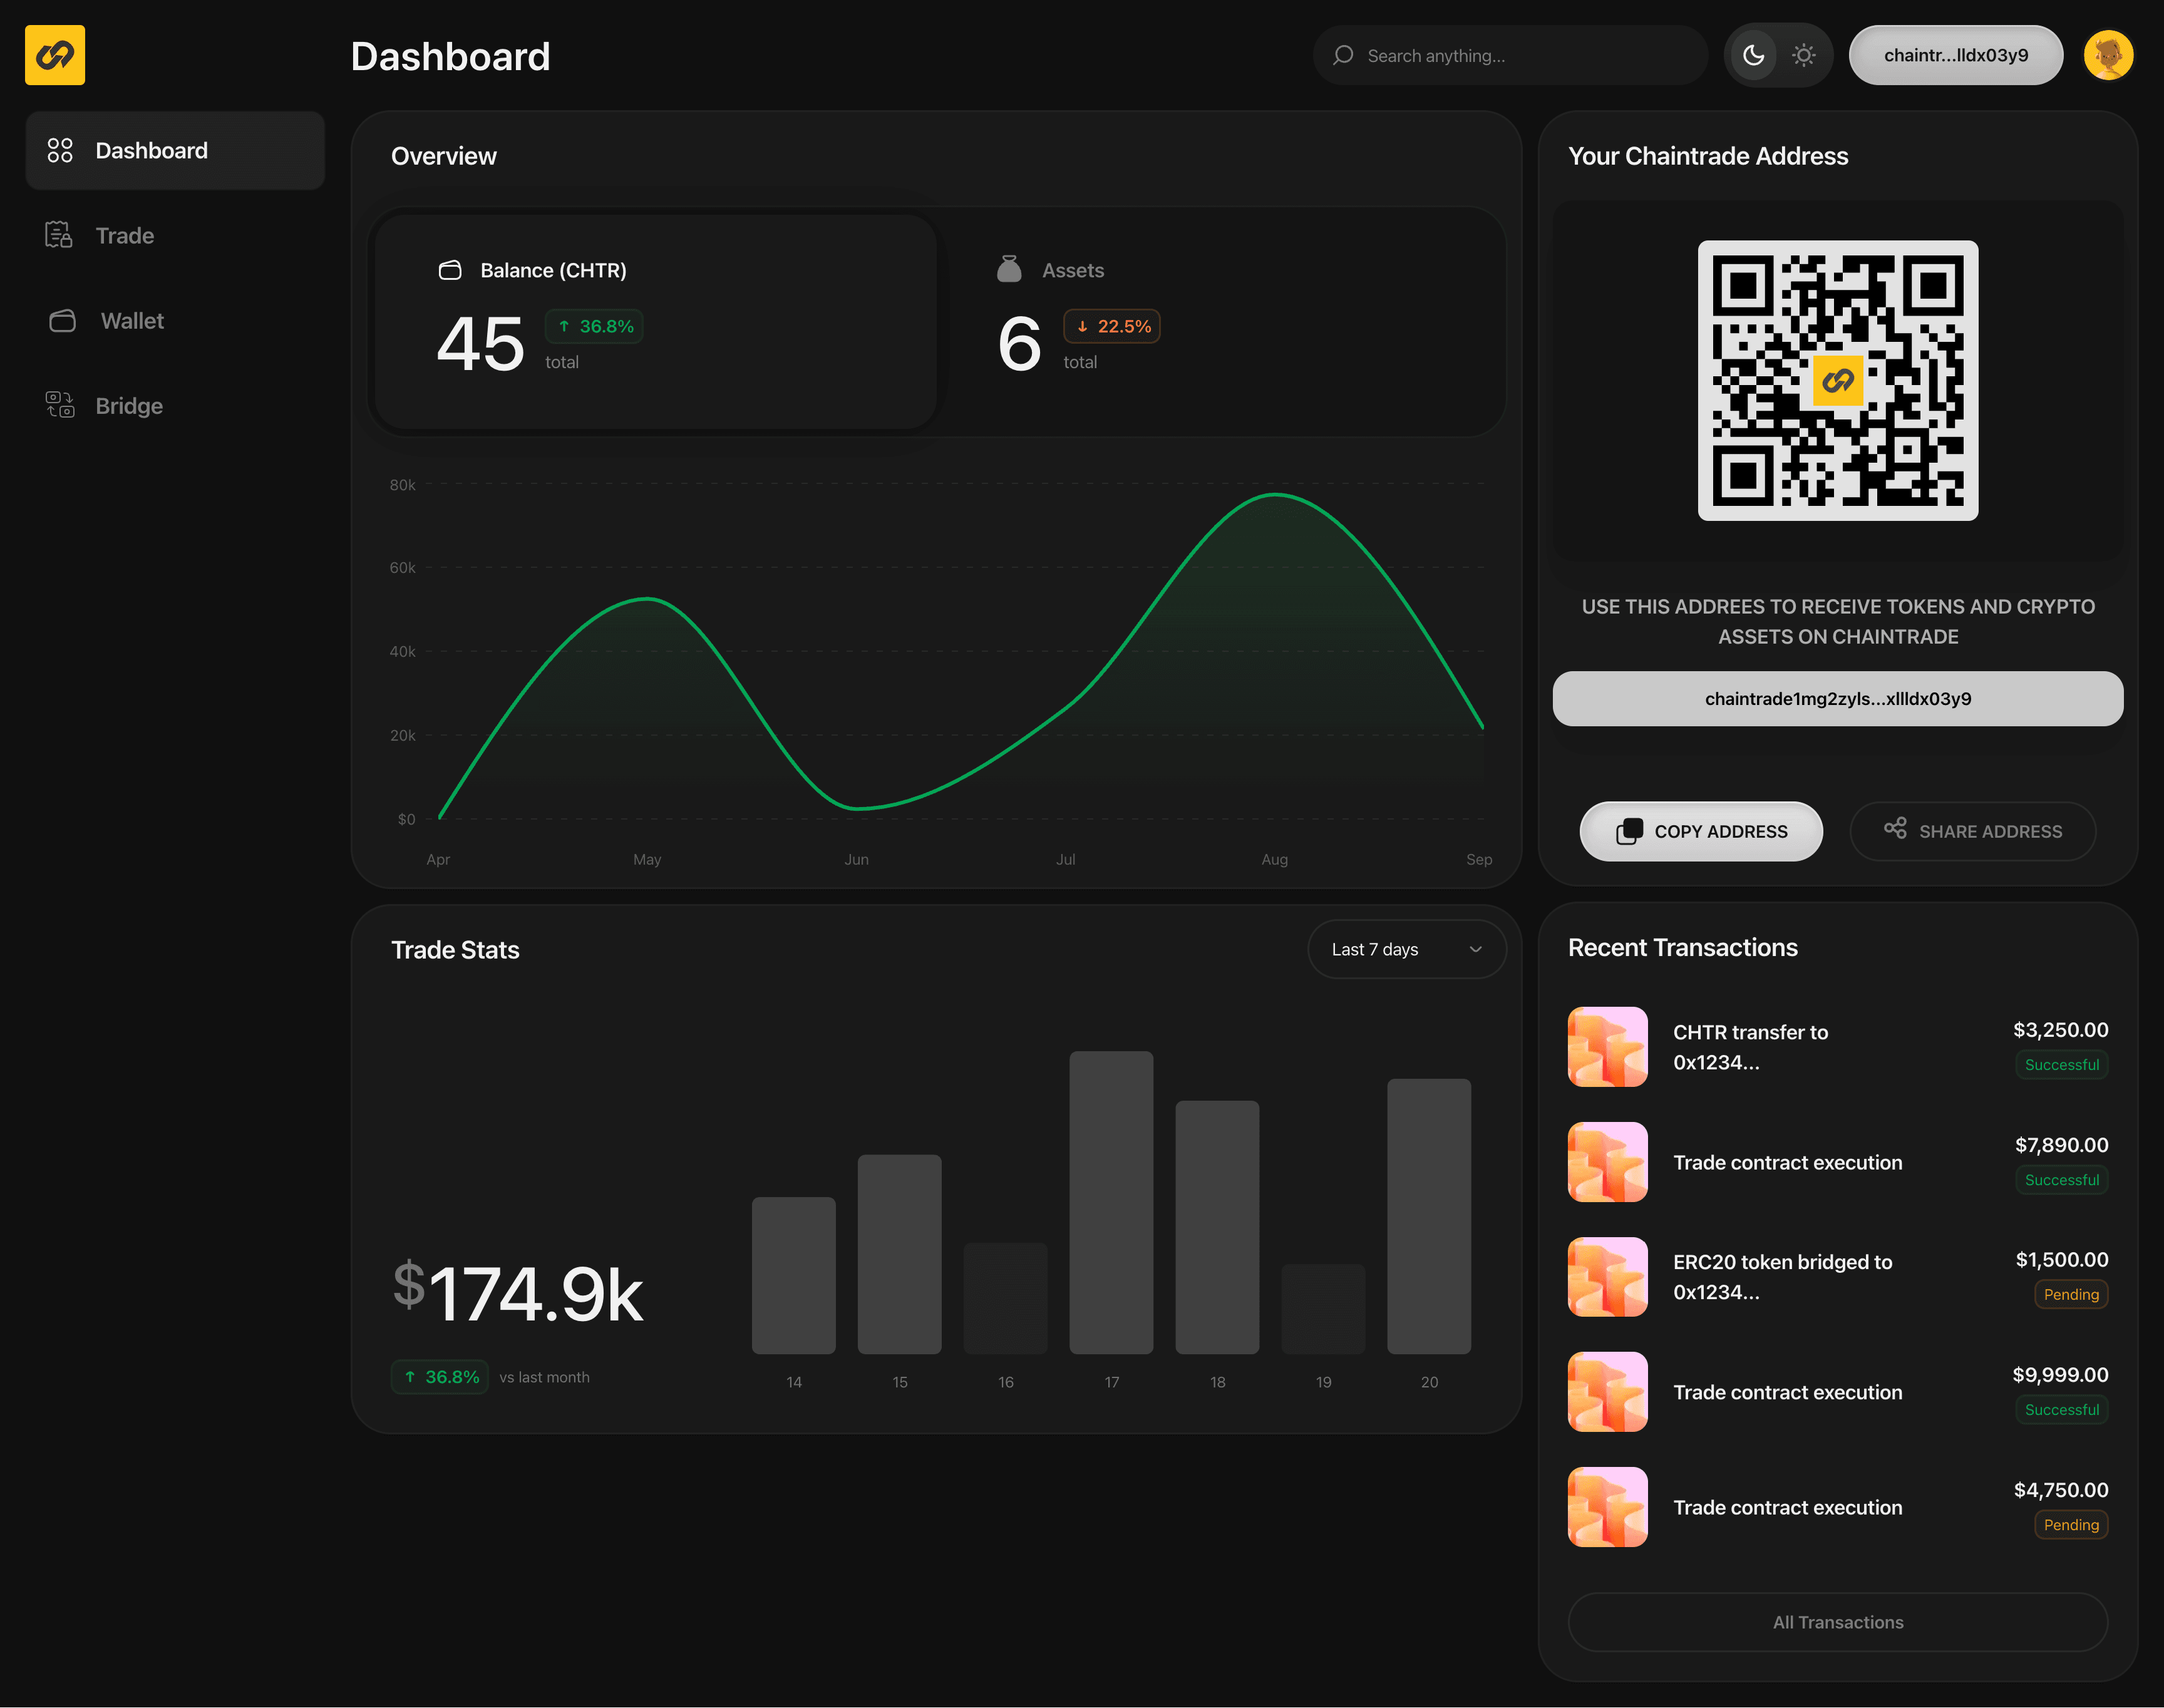Click the $1,500.00 transaction thumbnail

(1608, 1277)
